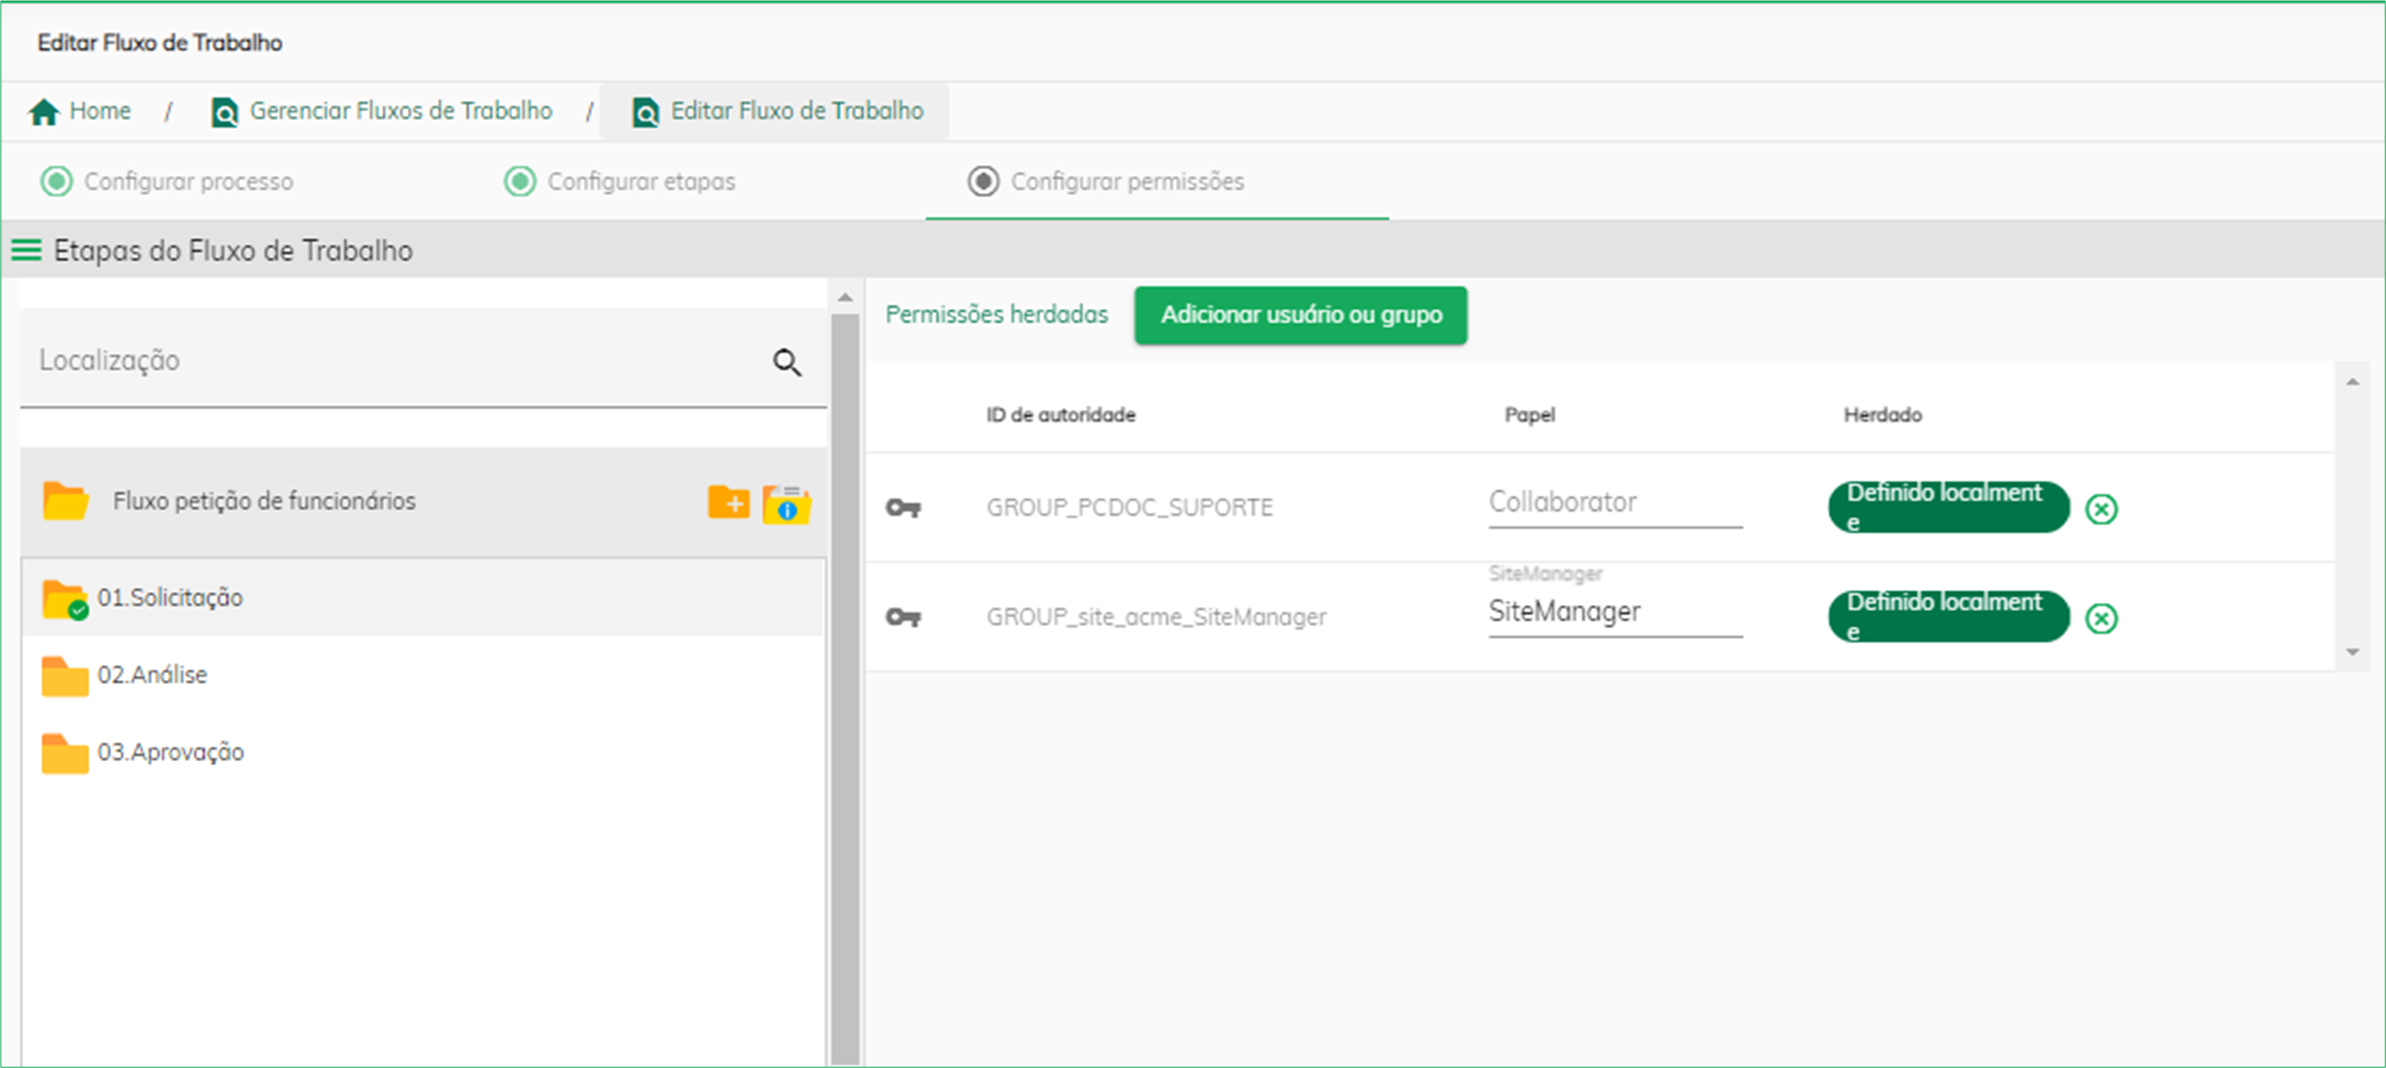Click page title Editar Fluxo de Trabalho
2386x1068 pixels.
click(160, 43)
